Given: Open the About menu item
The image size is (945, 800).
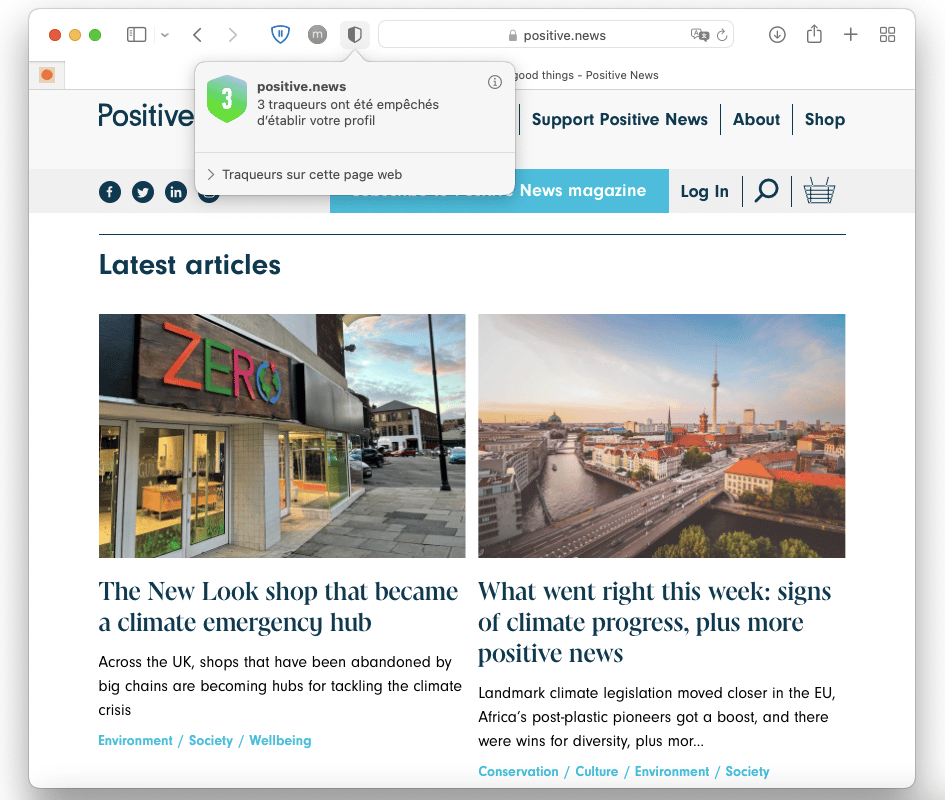Looking at the screenshot, I should click(x=756, y=119).
